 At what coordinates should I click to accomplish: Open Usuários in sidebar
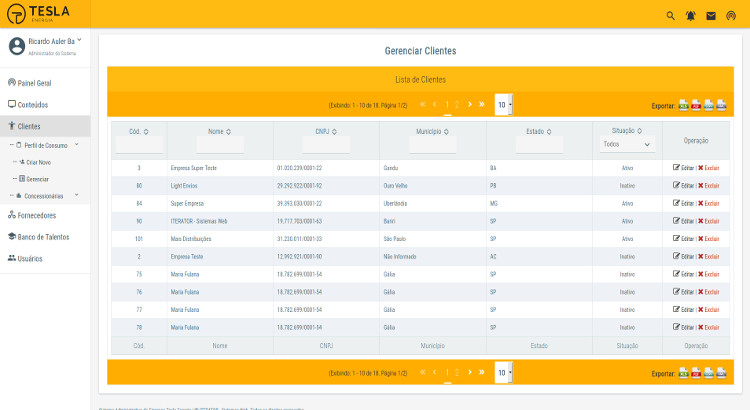[25, 258]
